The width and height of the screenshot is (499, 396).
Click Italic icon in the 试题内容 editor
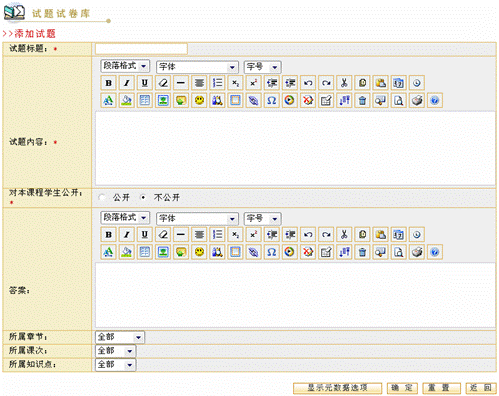click(x=126, y=83)
